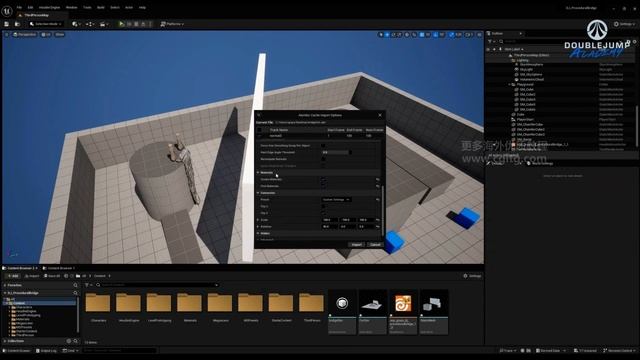
Task: Select the orange Houdini asset thumbnail
Action: pos(403,304)
